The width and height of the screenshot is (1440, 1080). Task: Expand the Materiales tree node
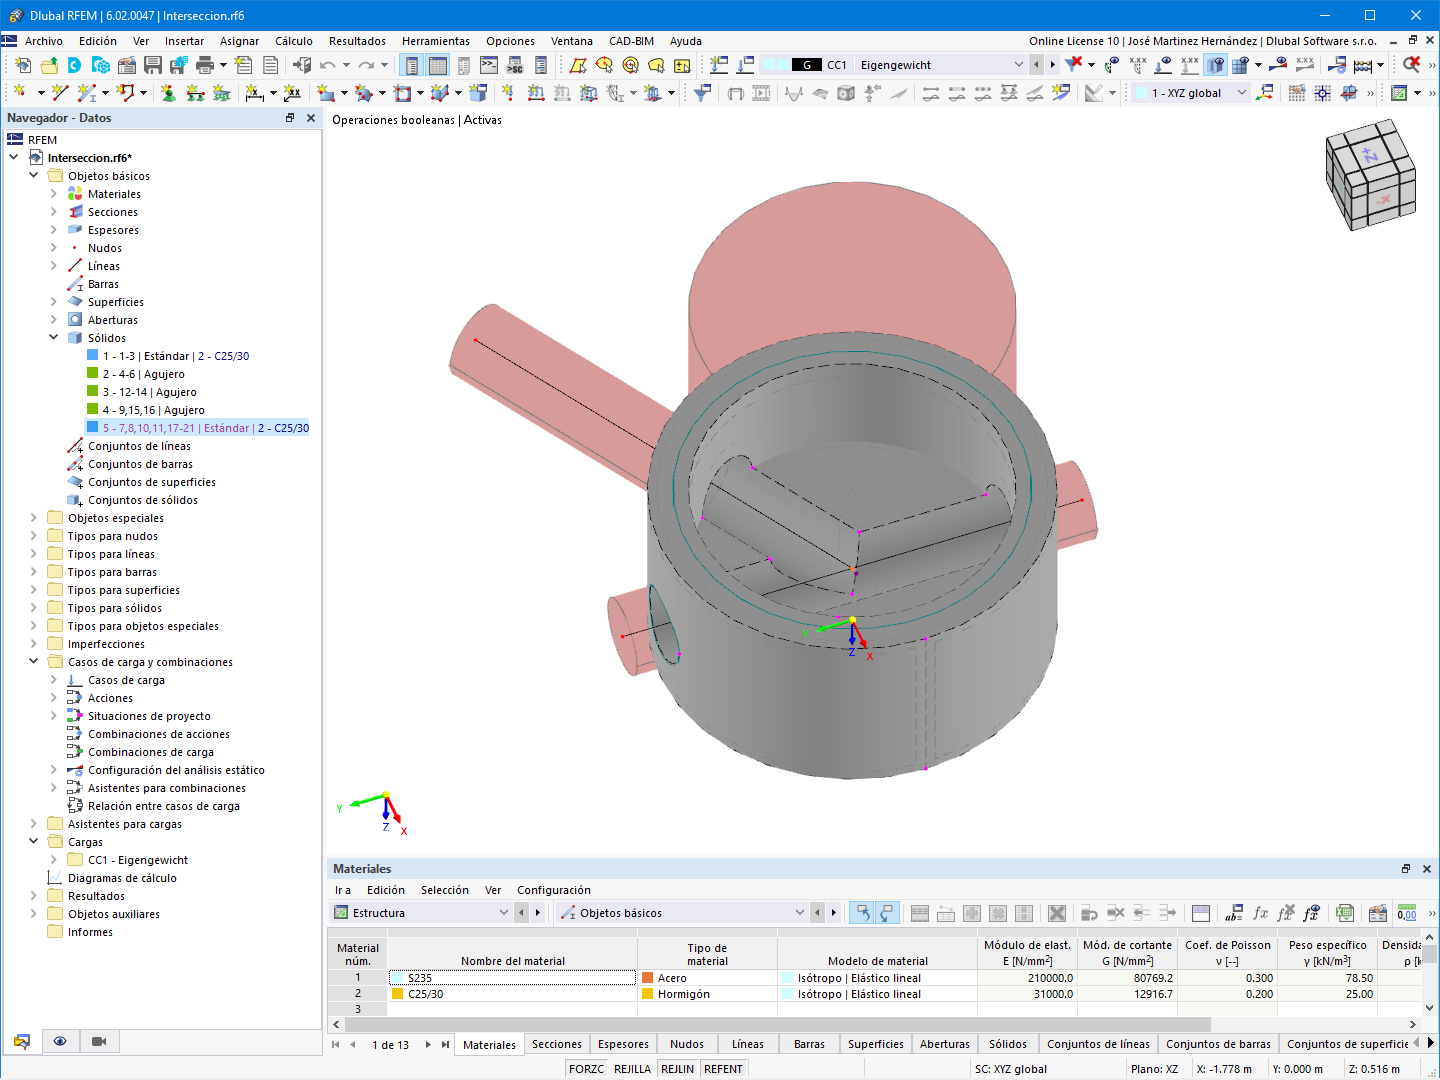point(54,194)
